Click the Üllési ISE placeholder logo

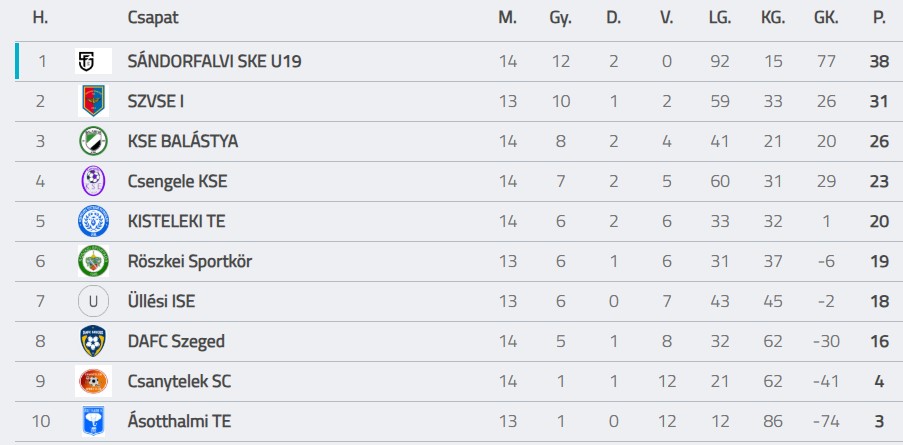tap(93, 301)
